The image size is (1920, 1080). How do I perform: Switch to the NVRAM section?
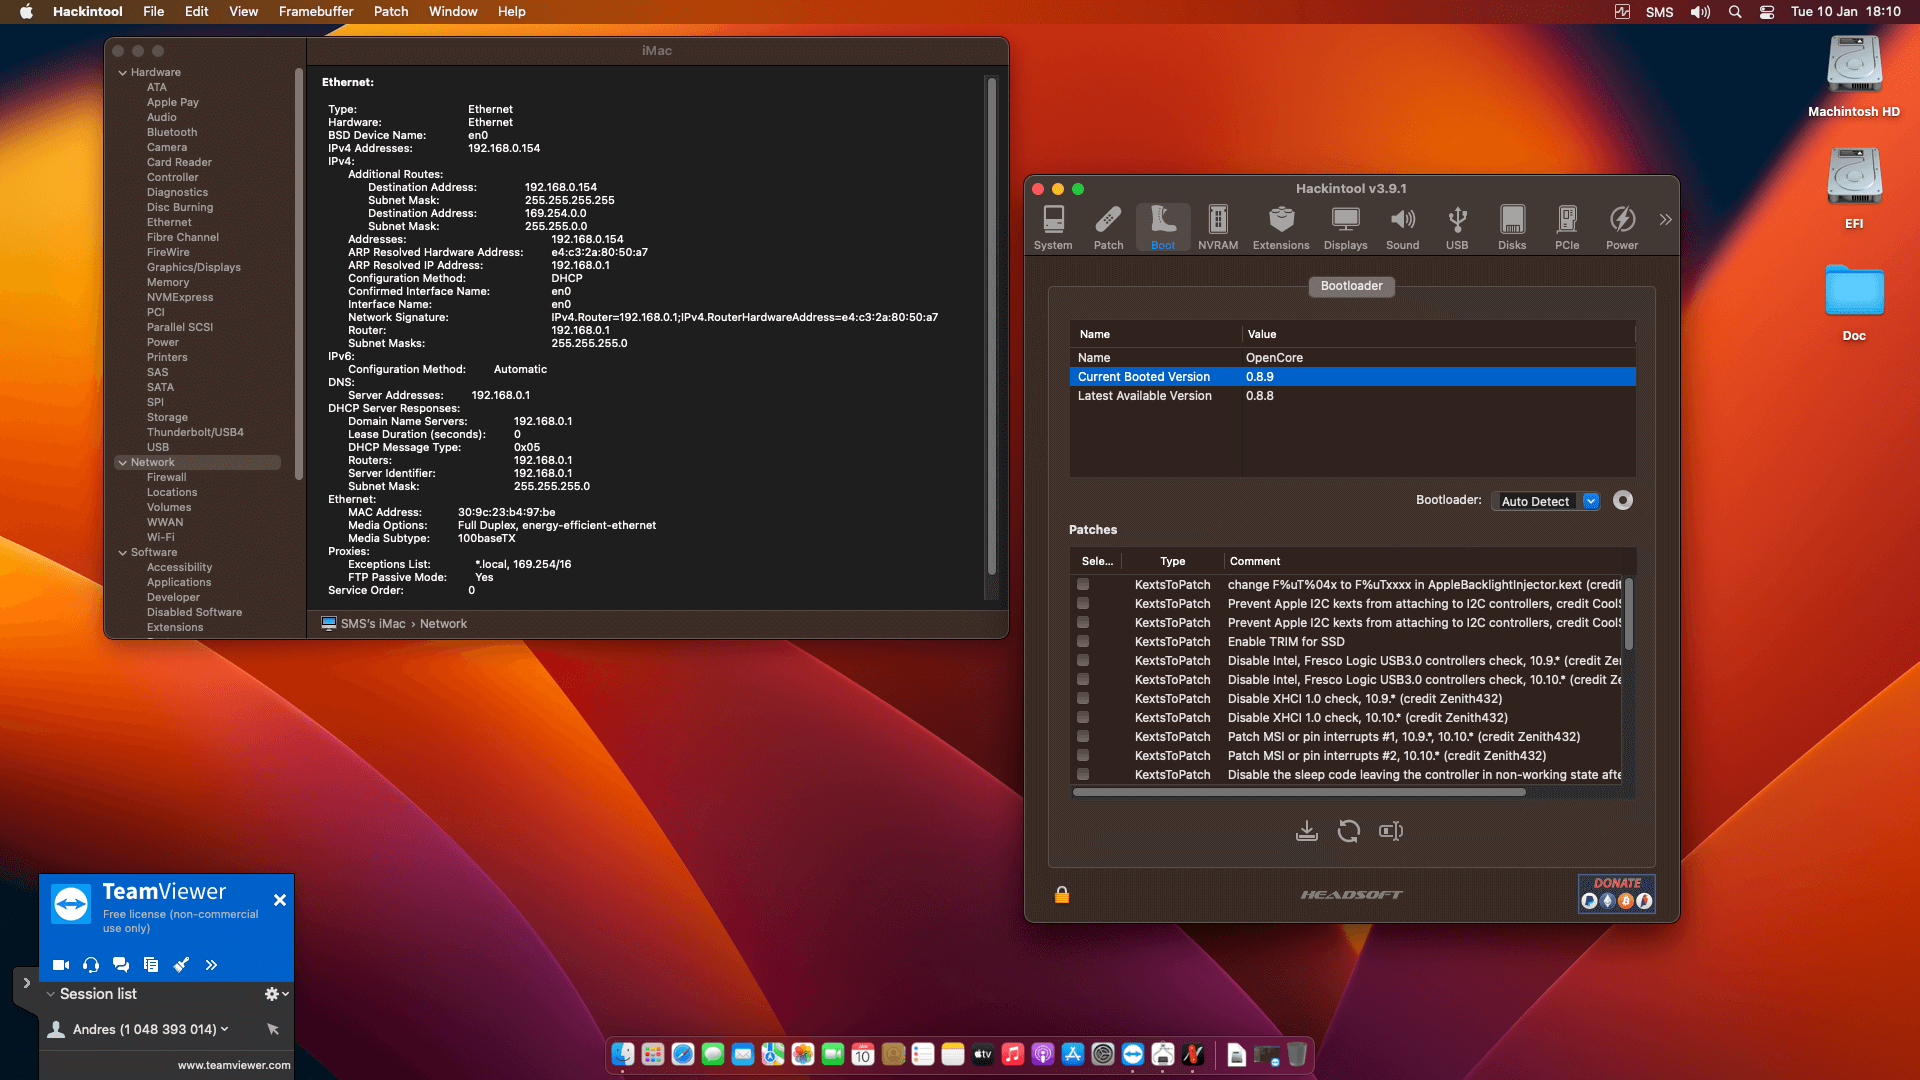coord(1217,226)
